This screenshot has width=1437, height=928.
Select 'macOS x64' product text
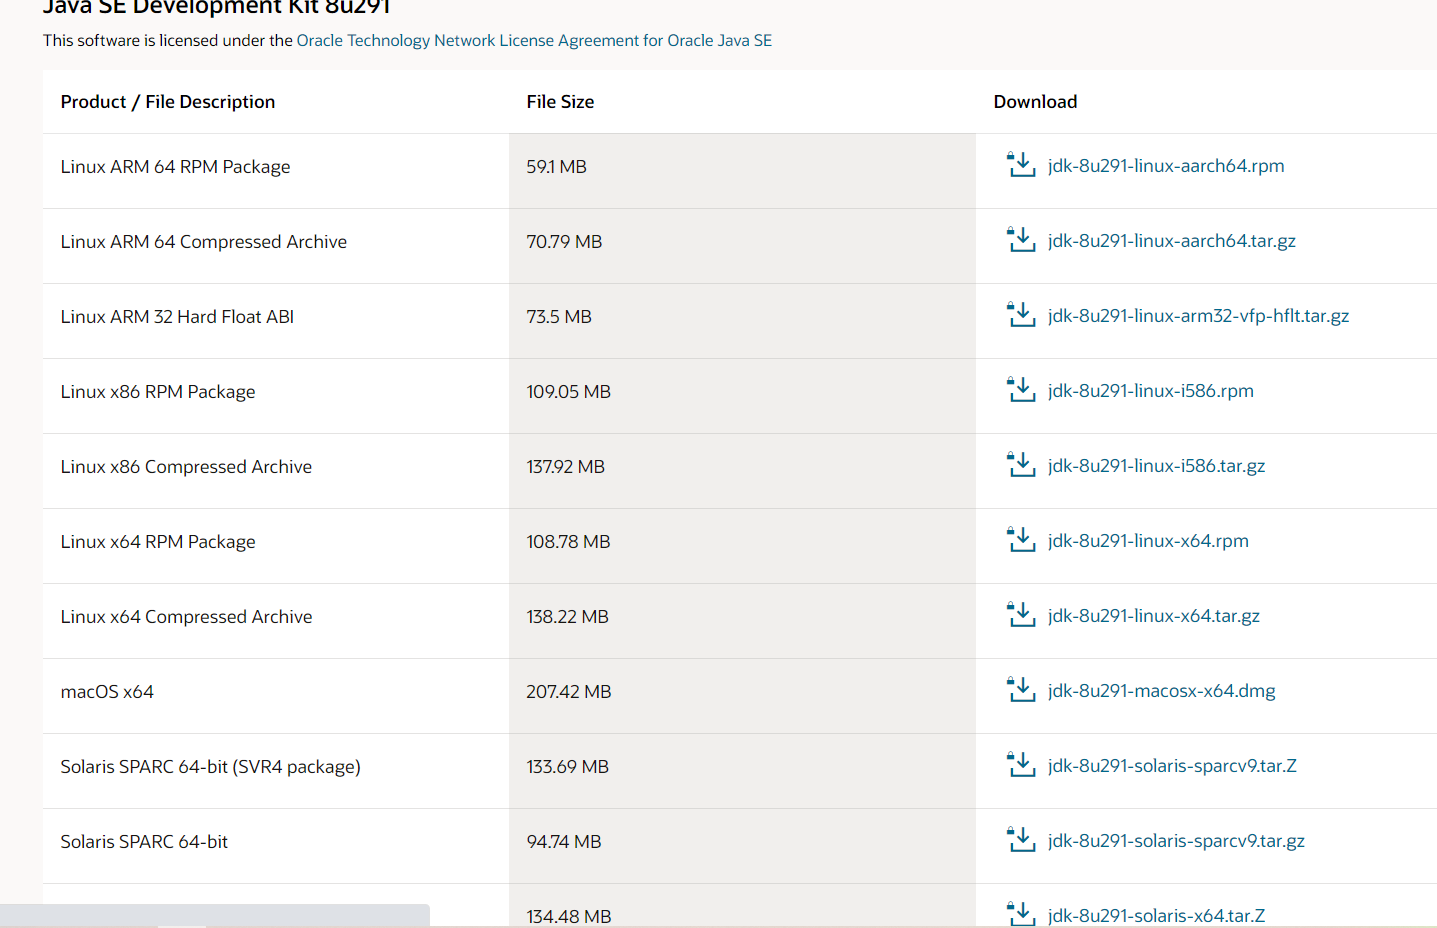pos(107,692)
